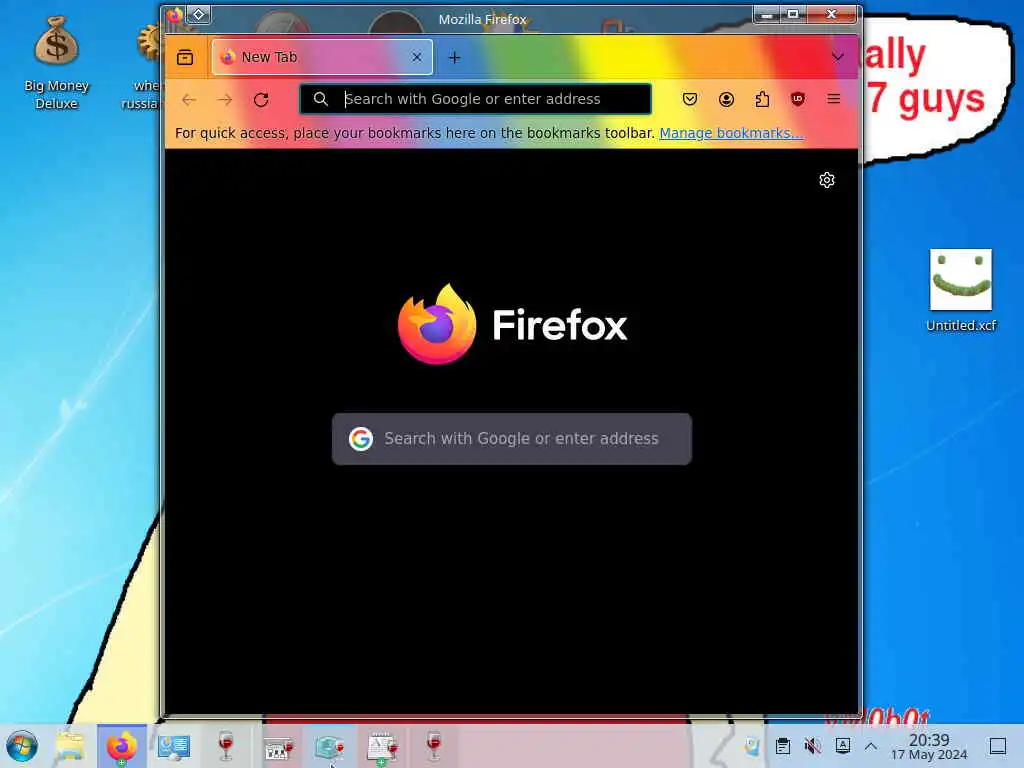The image size is (1024, 768).
Task: Open the clipboard tray icon
Action: (x=782, y=746)
